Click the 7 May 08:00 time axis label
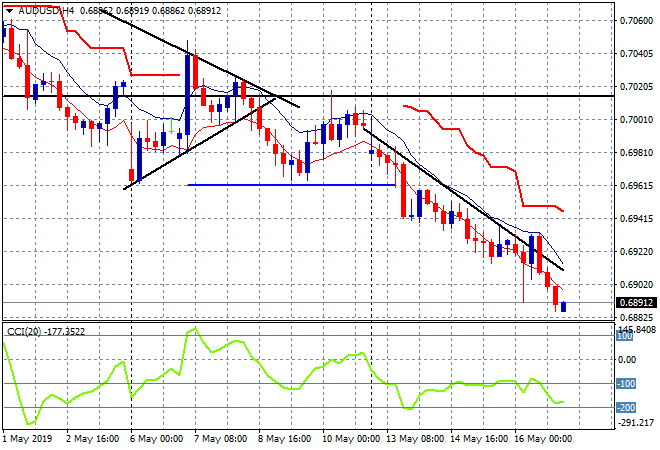This screenshot has height=450, width=660. 221,439
